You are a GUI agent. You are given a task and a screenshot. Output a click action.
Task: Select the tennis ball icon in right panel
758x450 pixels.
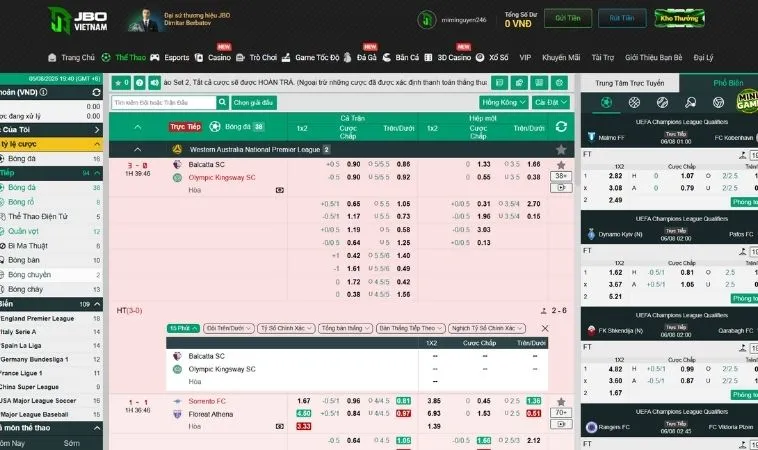coord(662,102)
